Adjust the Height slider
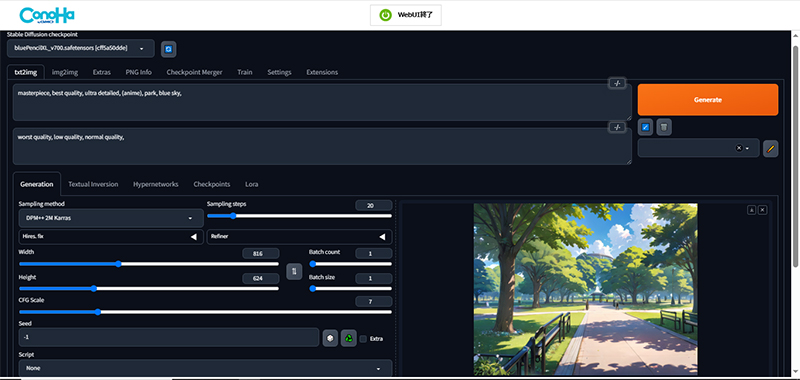This screenshot has height=380, width=800. 148,288
